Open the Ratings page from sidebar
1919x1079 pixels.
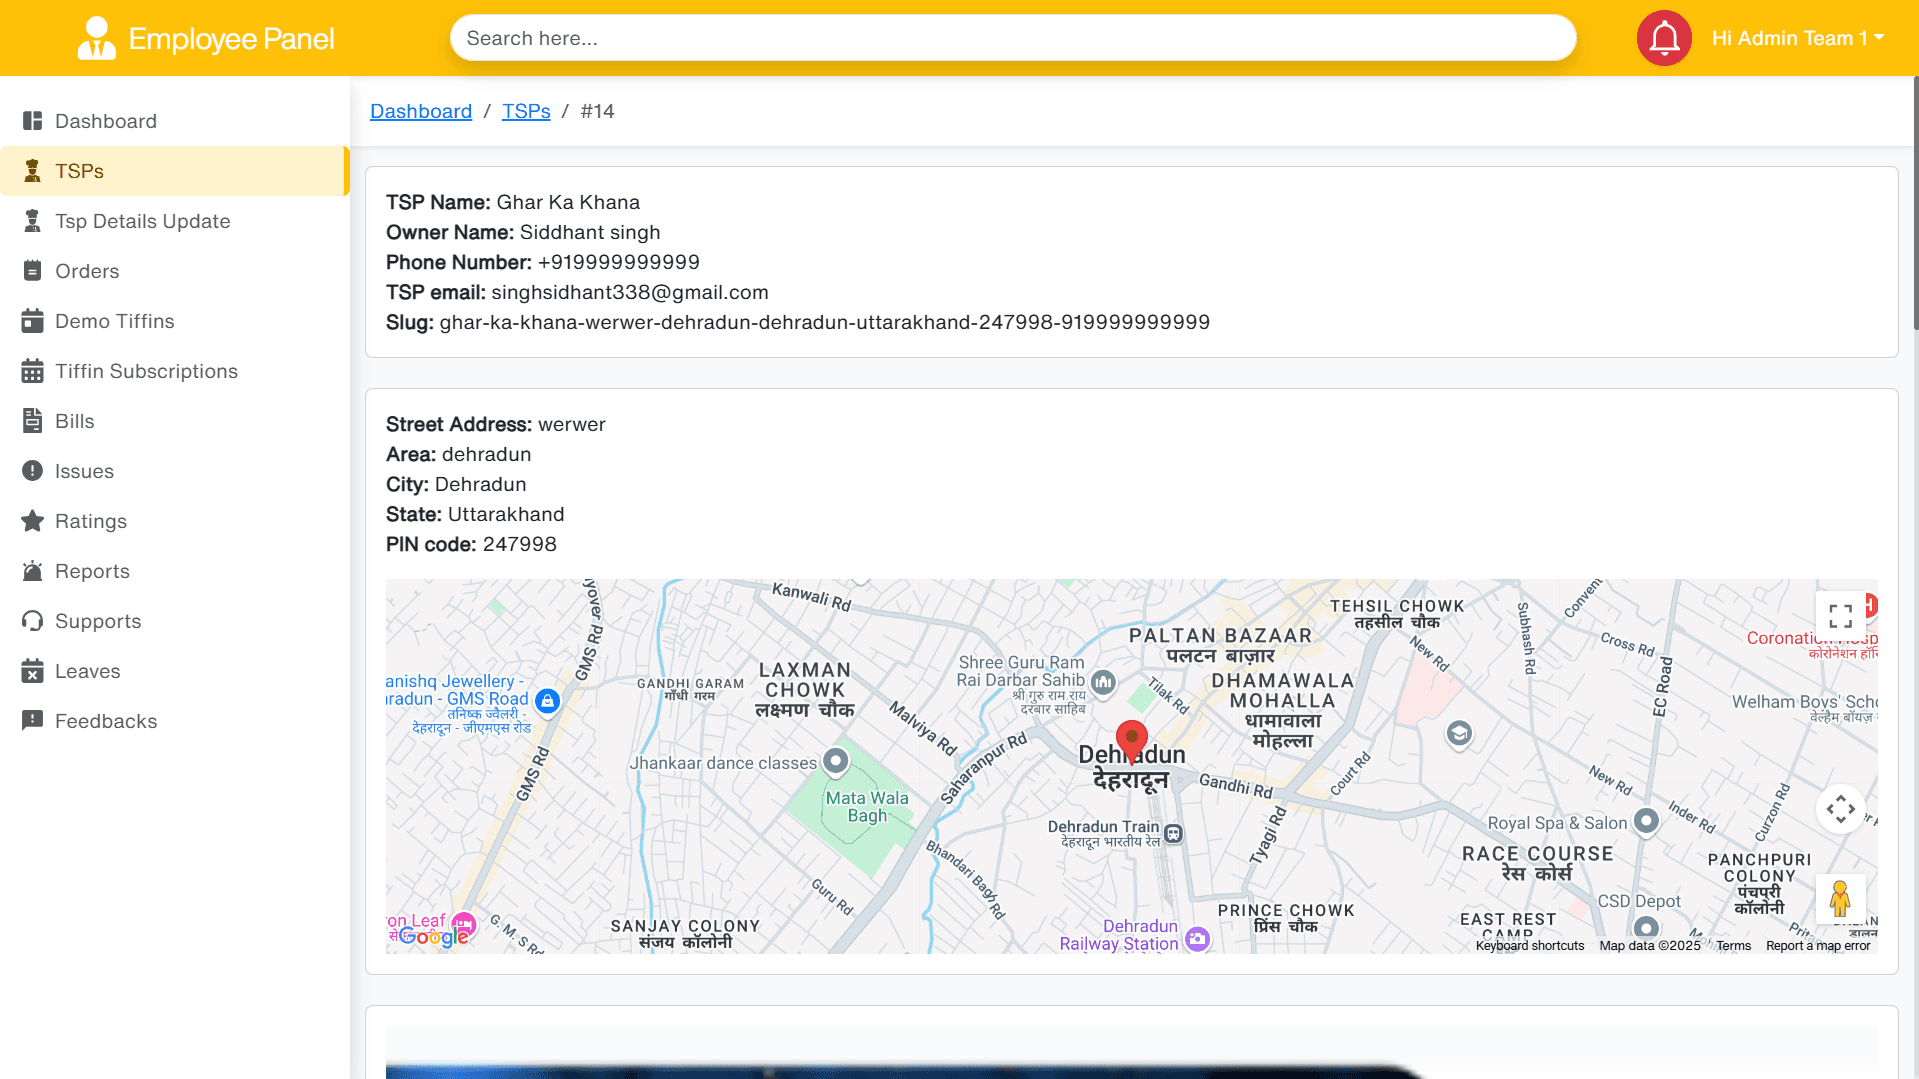(x=91, y=521)
